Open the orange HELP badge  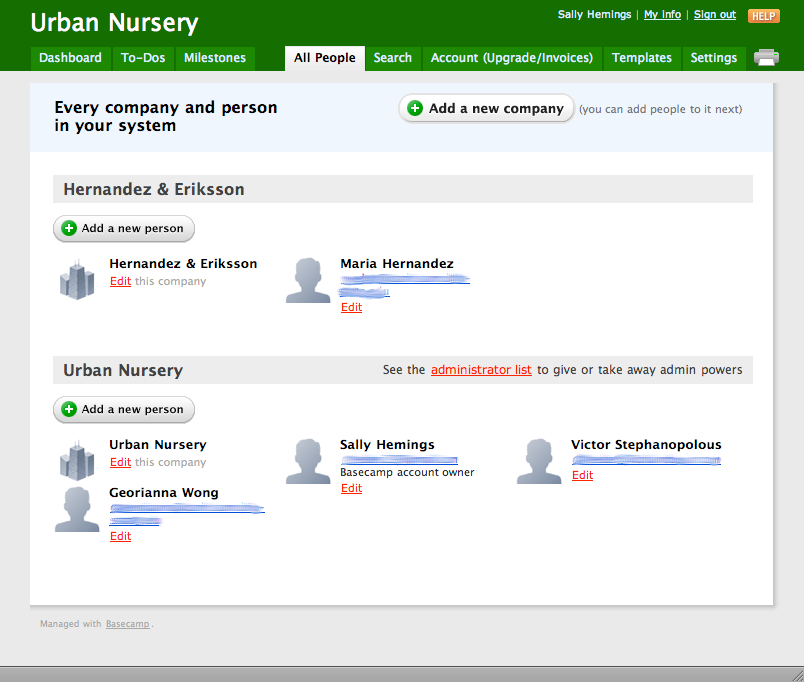763,16
